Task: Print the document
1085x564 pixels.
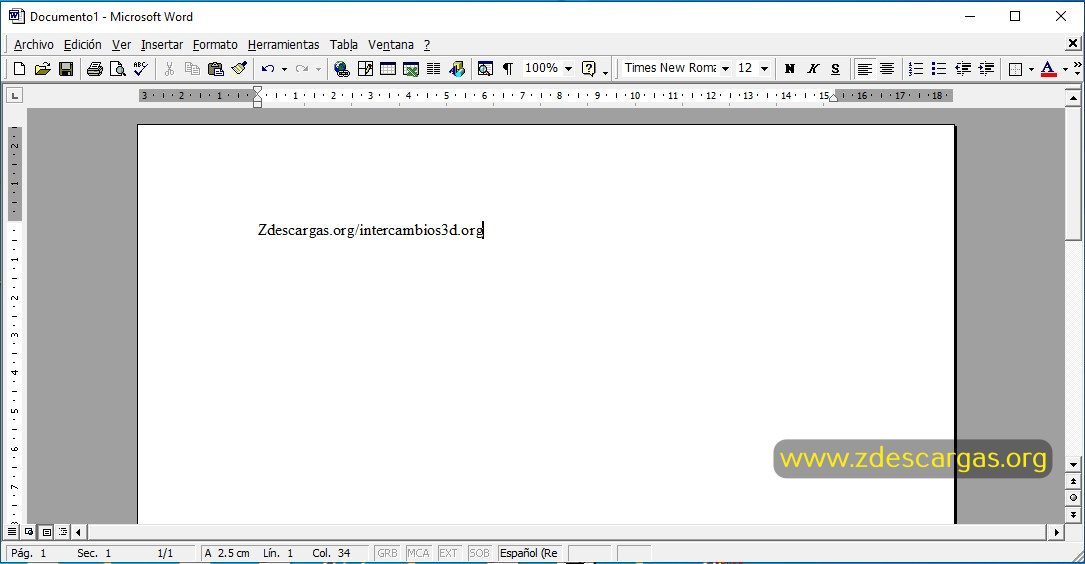Action: coord(95,69)
